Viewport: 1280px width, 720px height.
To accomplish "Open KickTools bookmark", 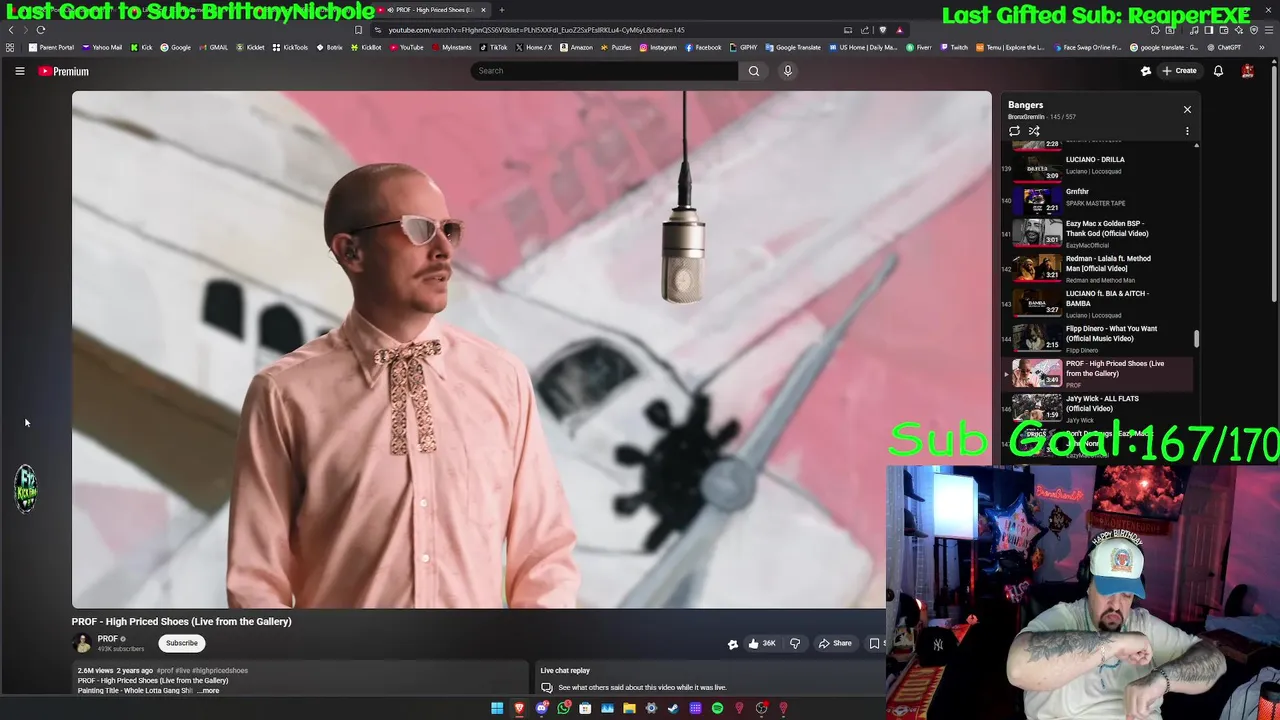I will click(x=290, y=47).
